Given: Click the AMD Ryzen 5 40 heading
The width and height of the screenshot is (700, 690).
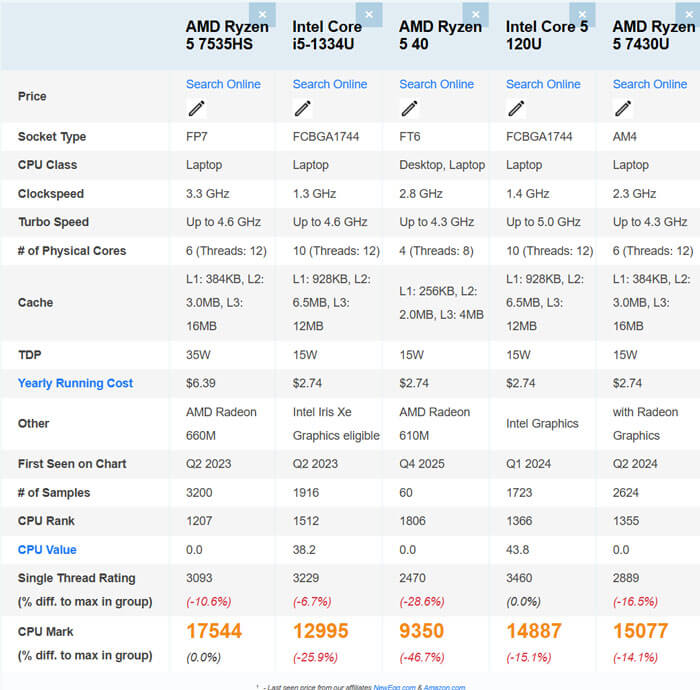Looking at the screenshot, I should (x=441, y=35).
